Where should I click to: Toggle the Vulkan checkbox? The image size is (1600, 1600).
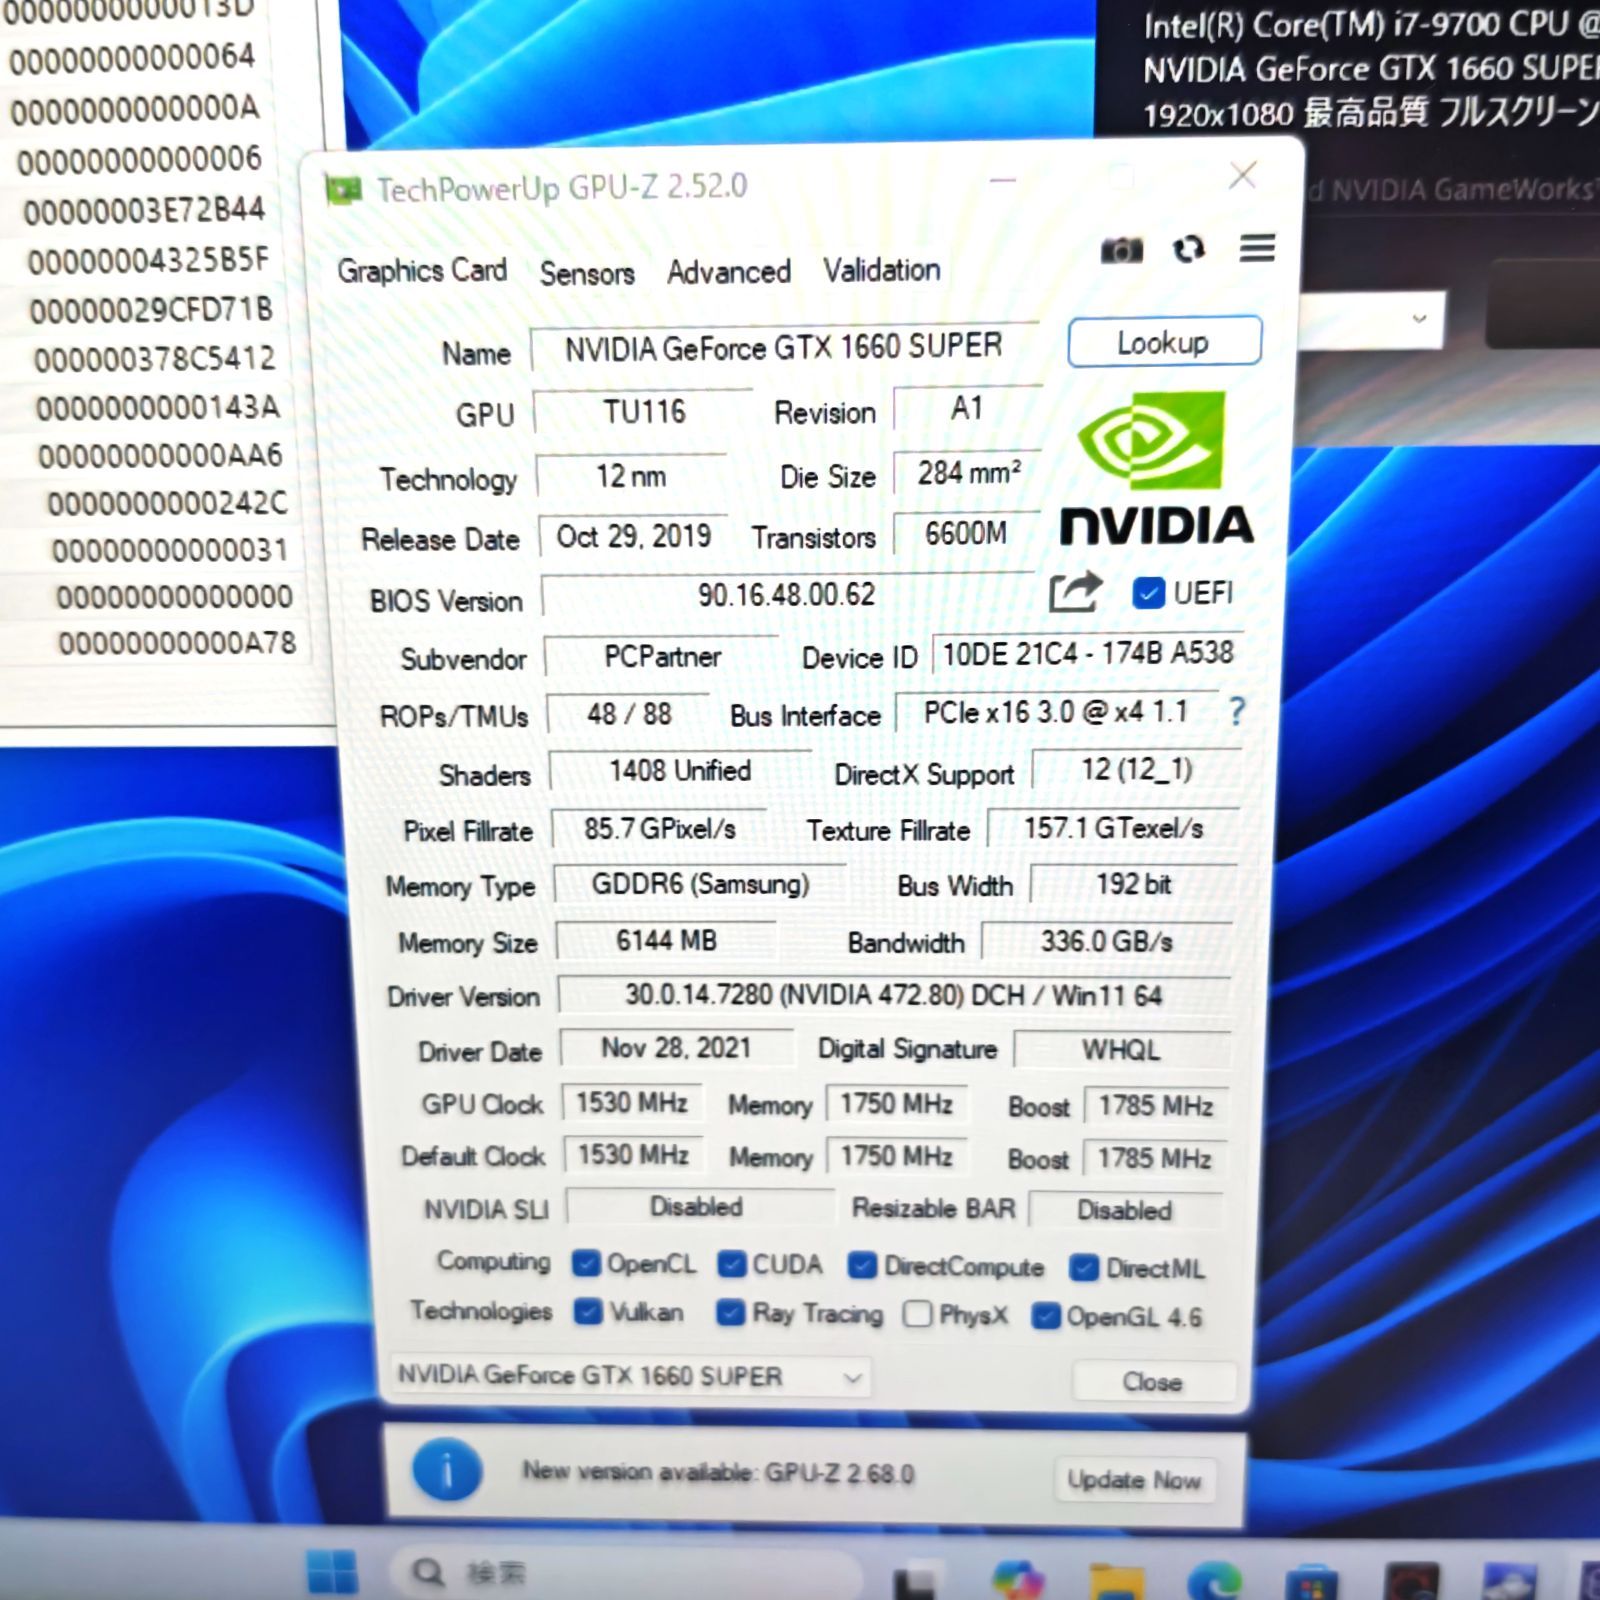pyautogui.click(x=588, y=1311)
